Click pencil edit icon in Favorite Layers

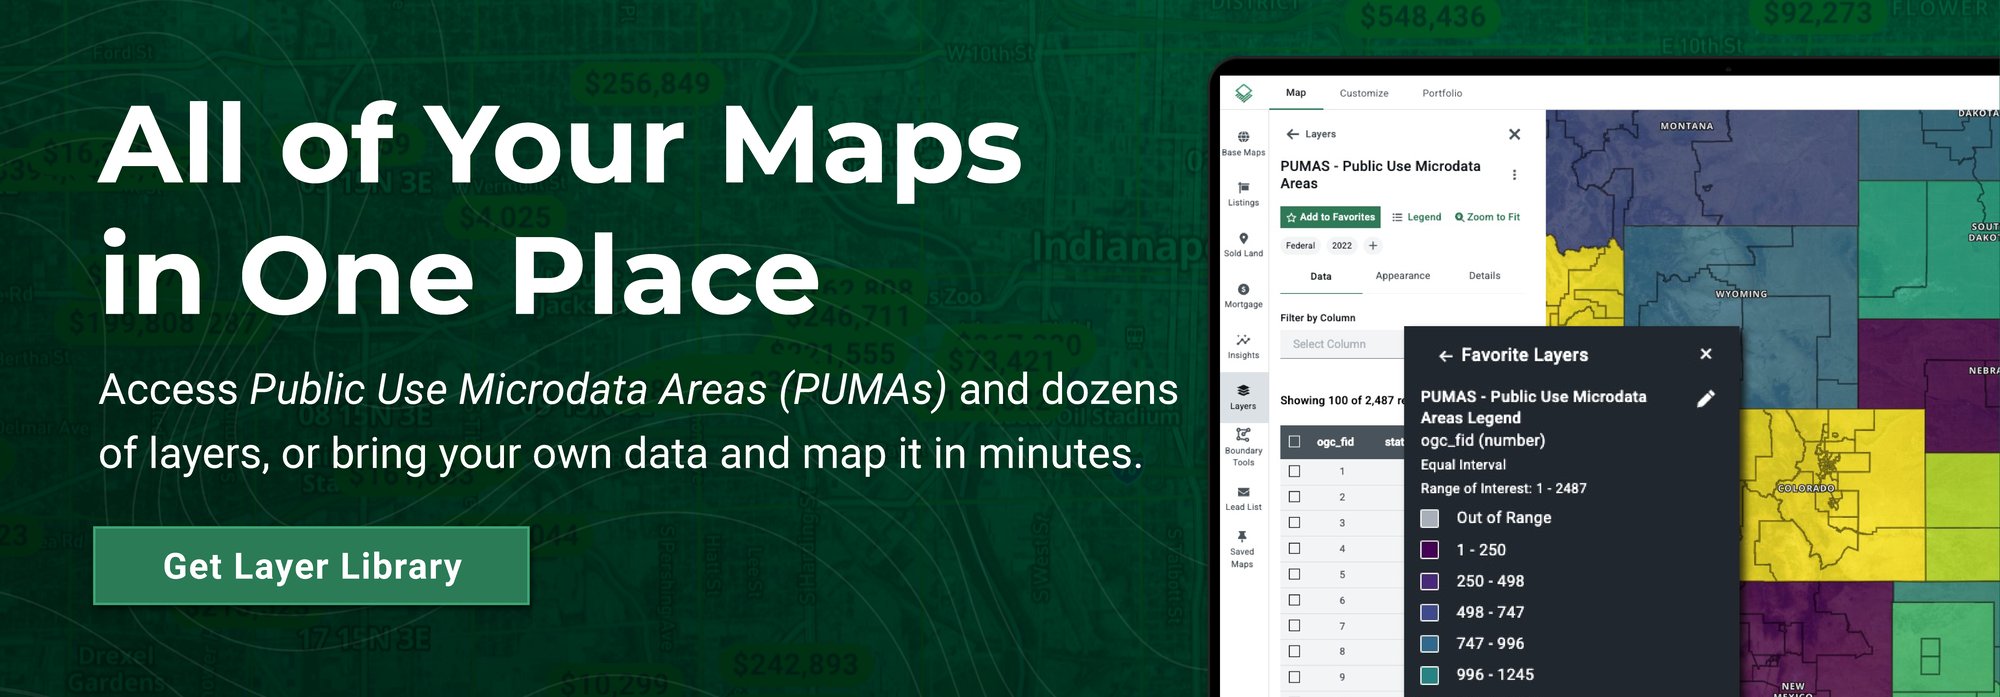[1706, 399]
